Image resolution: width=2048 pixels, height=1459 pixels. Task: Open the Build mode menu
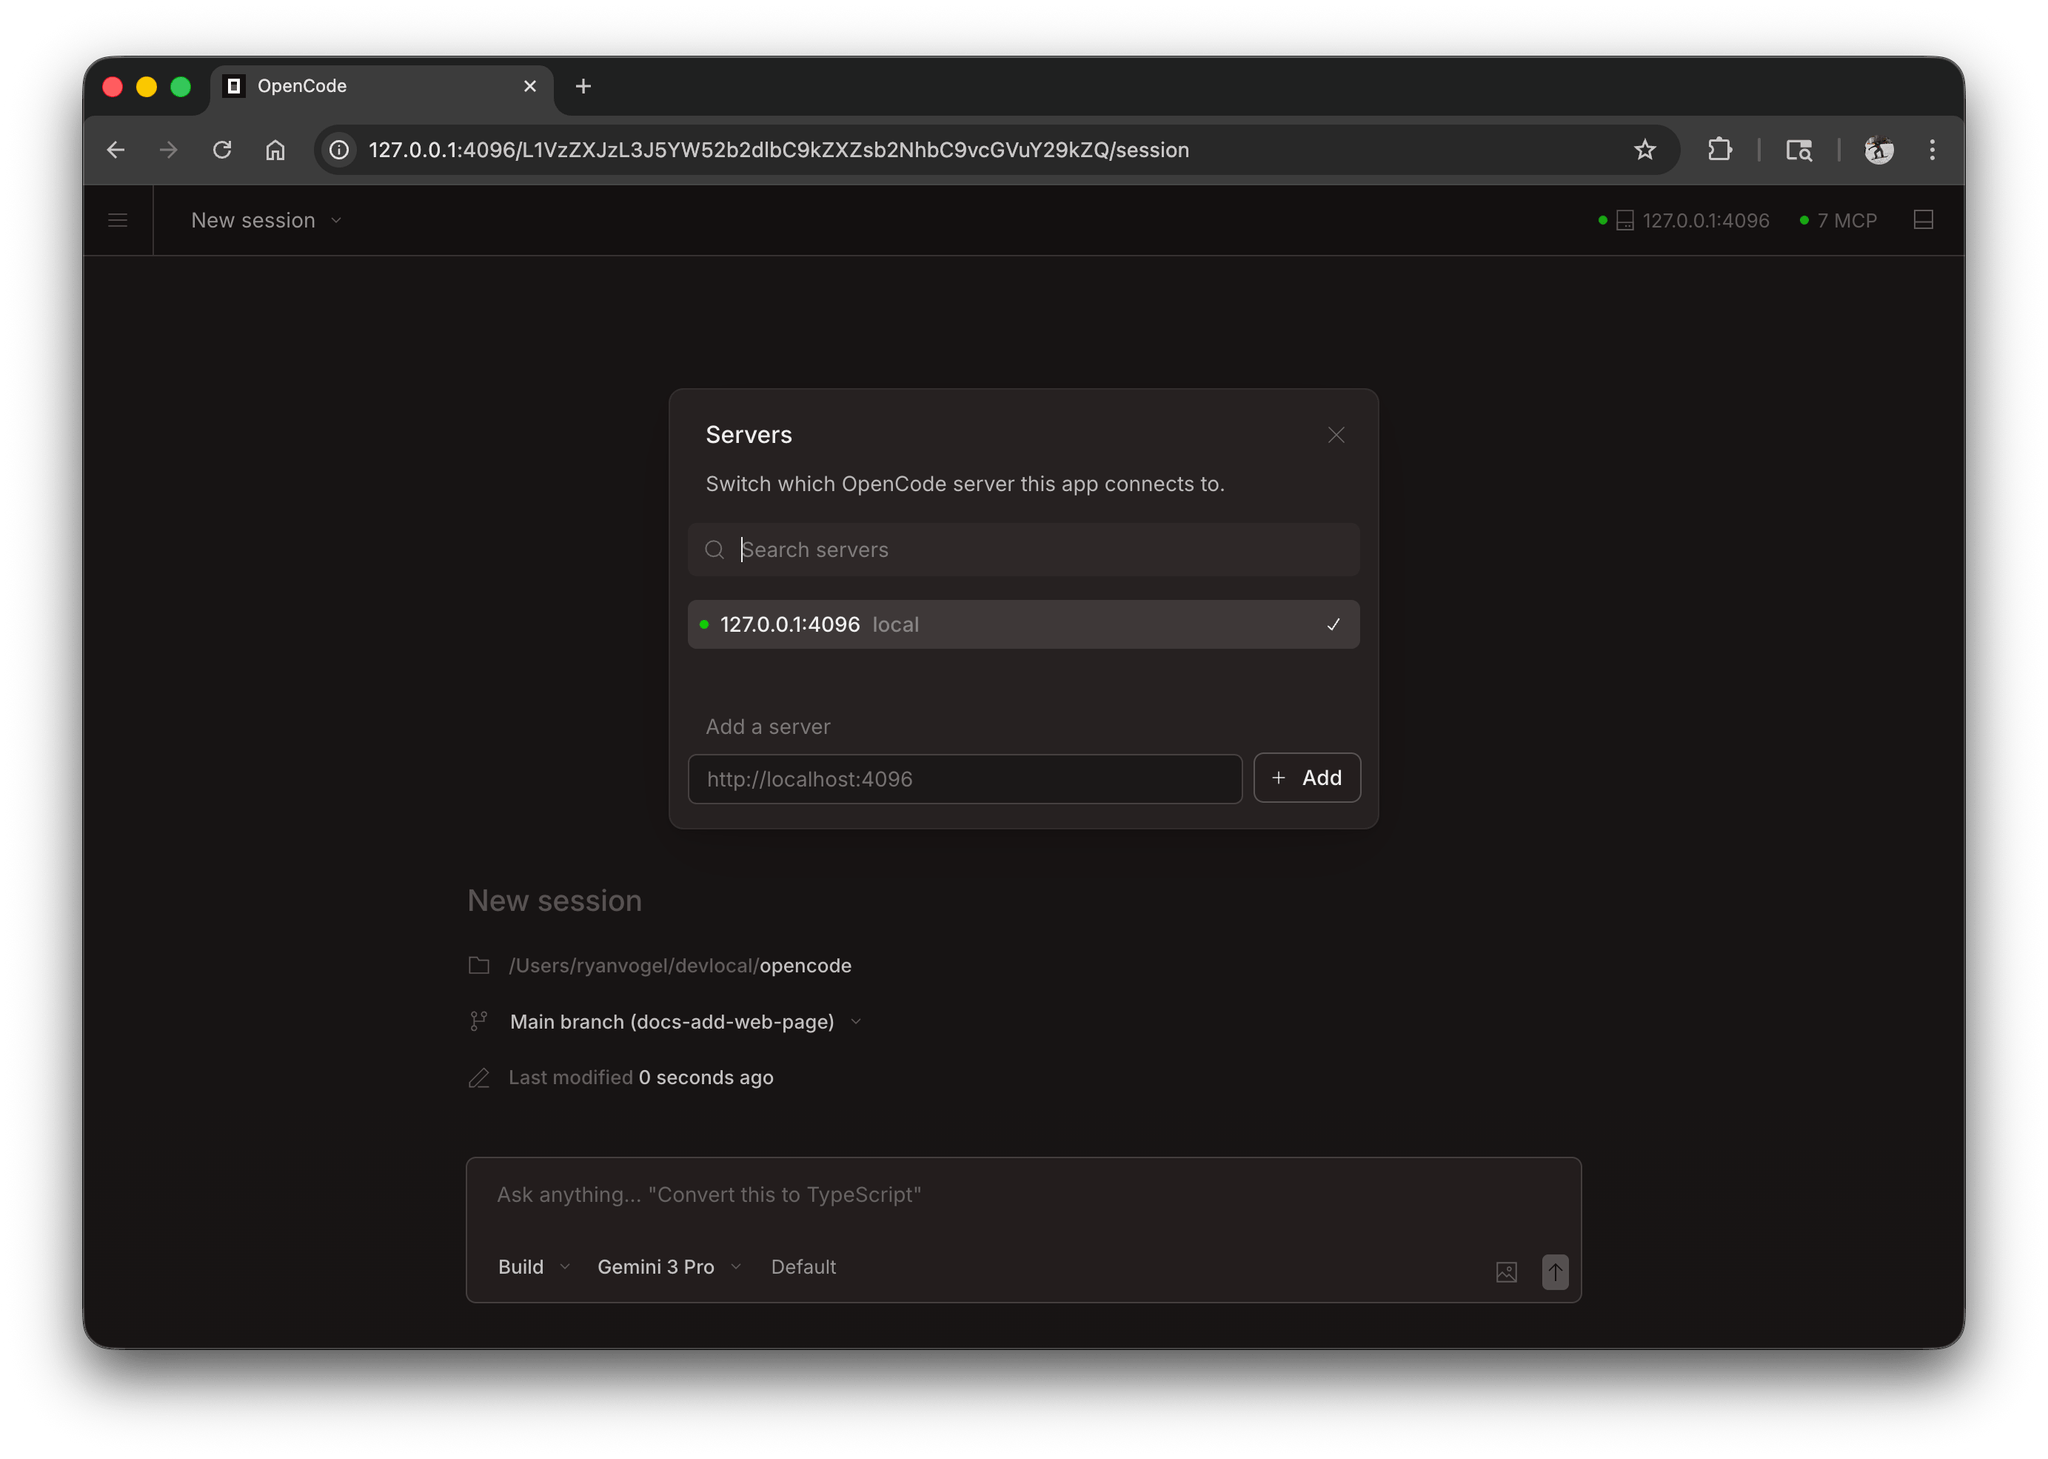[532, 1267]
